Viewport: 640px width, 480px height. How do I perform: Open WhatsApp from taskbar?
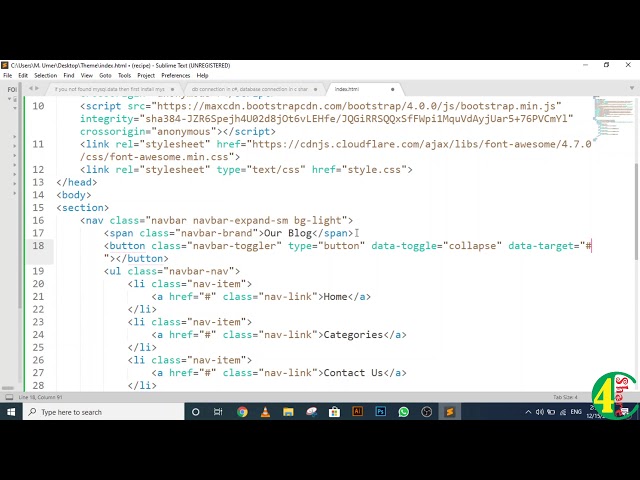coord(404,412)
